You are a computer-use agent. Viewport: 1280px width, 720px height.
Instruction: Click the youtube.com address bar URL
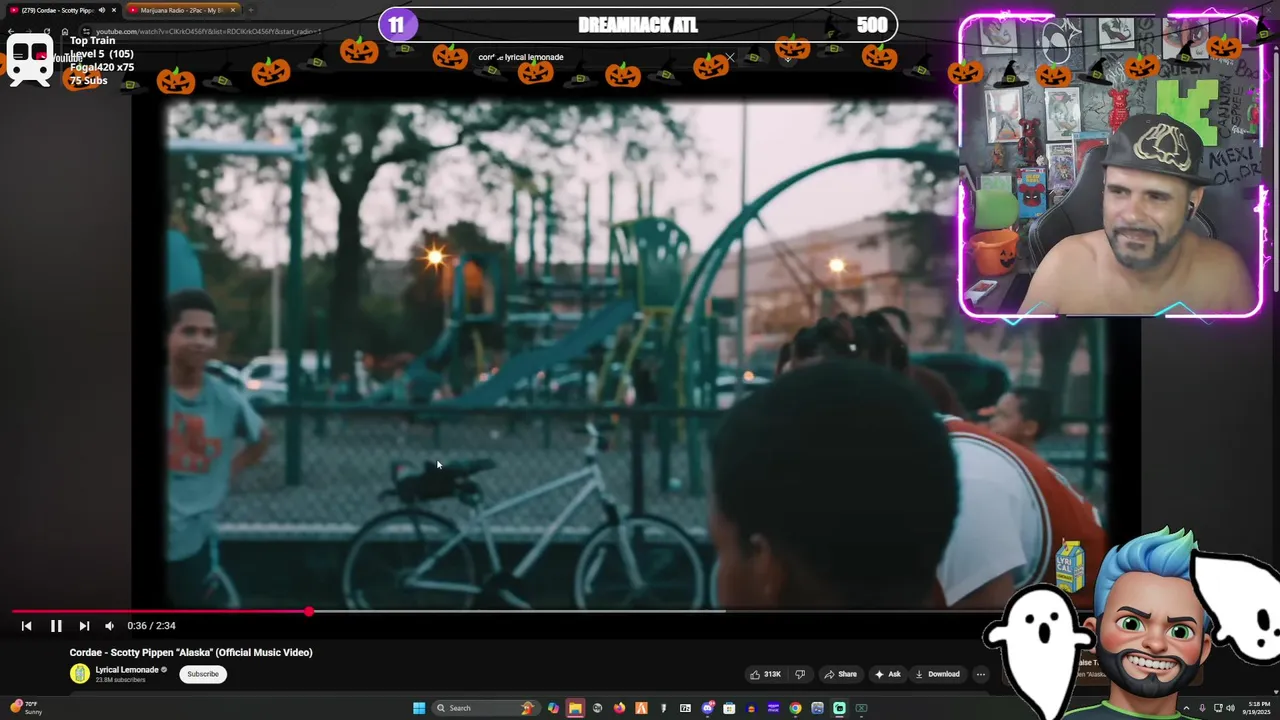coord(208,31)
